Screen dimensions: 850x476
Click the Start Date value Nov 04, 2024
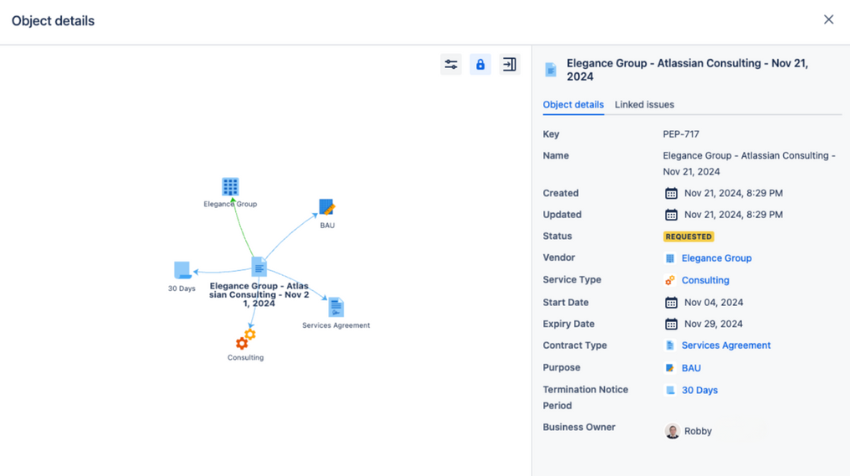(713, 303)
